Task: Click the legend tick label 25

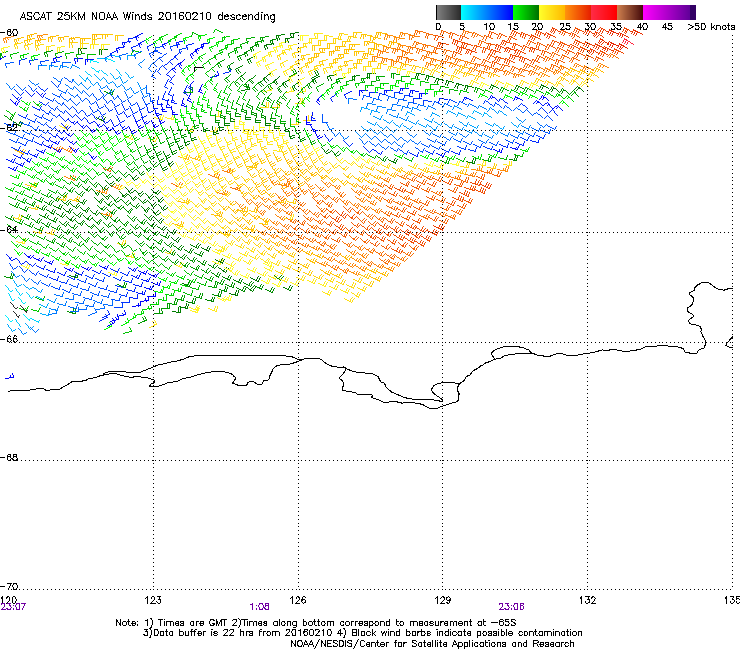Action: [565, 27]
